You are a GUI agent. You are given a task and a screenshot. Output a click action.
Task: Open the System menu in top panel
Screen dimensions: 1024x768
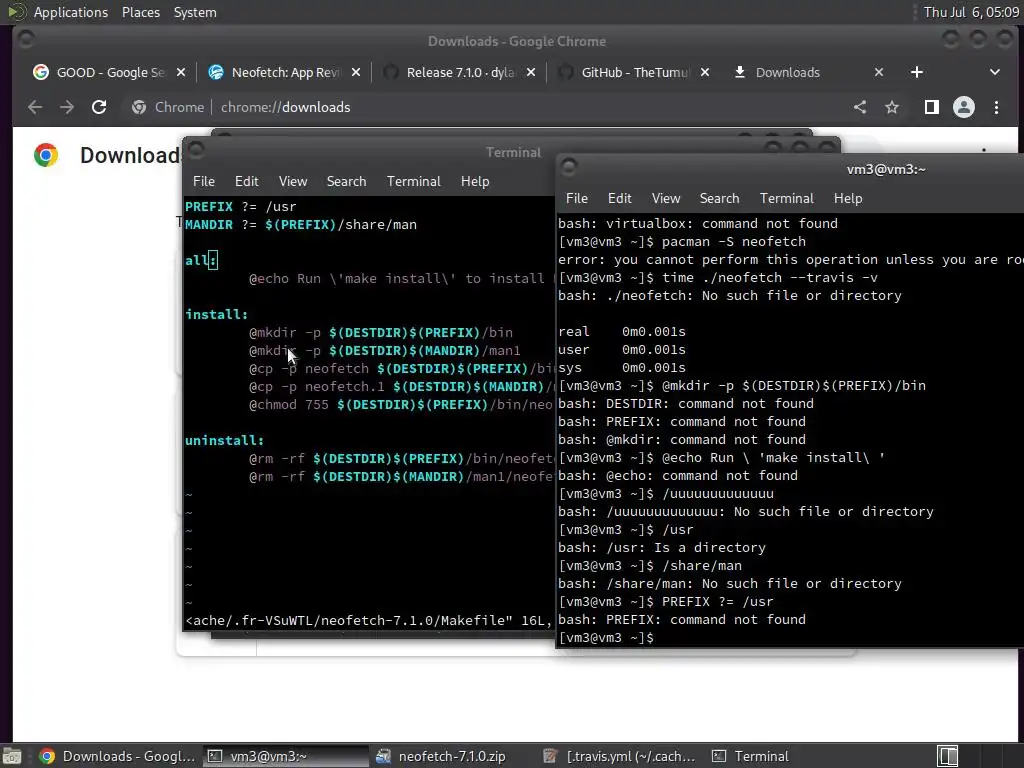(195, 12)
